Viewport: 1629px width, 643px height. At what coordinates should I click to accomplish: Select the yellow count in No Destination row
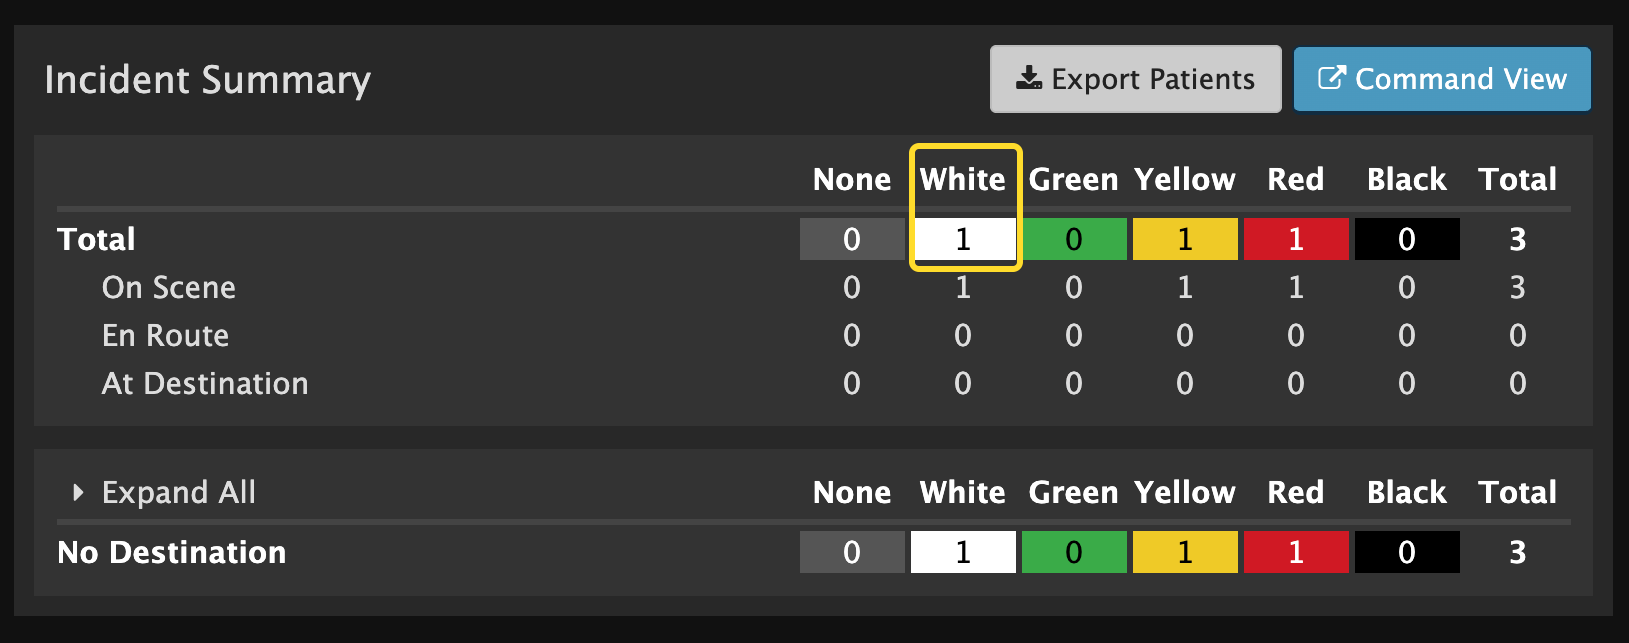pyautogui.click(x=1184, y=551)
